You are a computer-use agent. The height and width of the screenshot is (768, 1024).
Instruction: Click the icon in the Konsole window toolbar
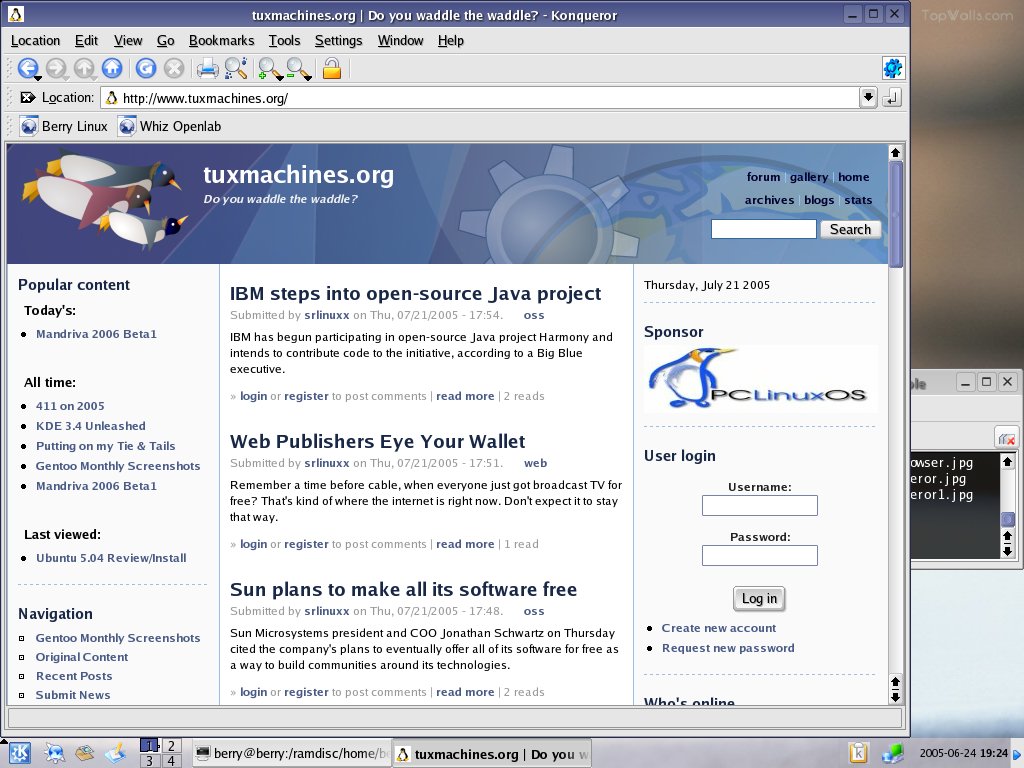(1006, 438)
